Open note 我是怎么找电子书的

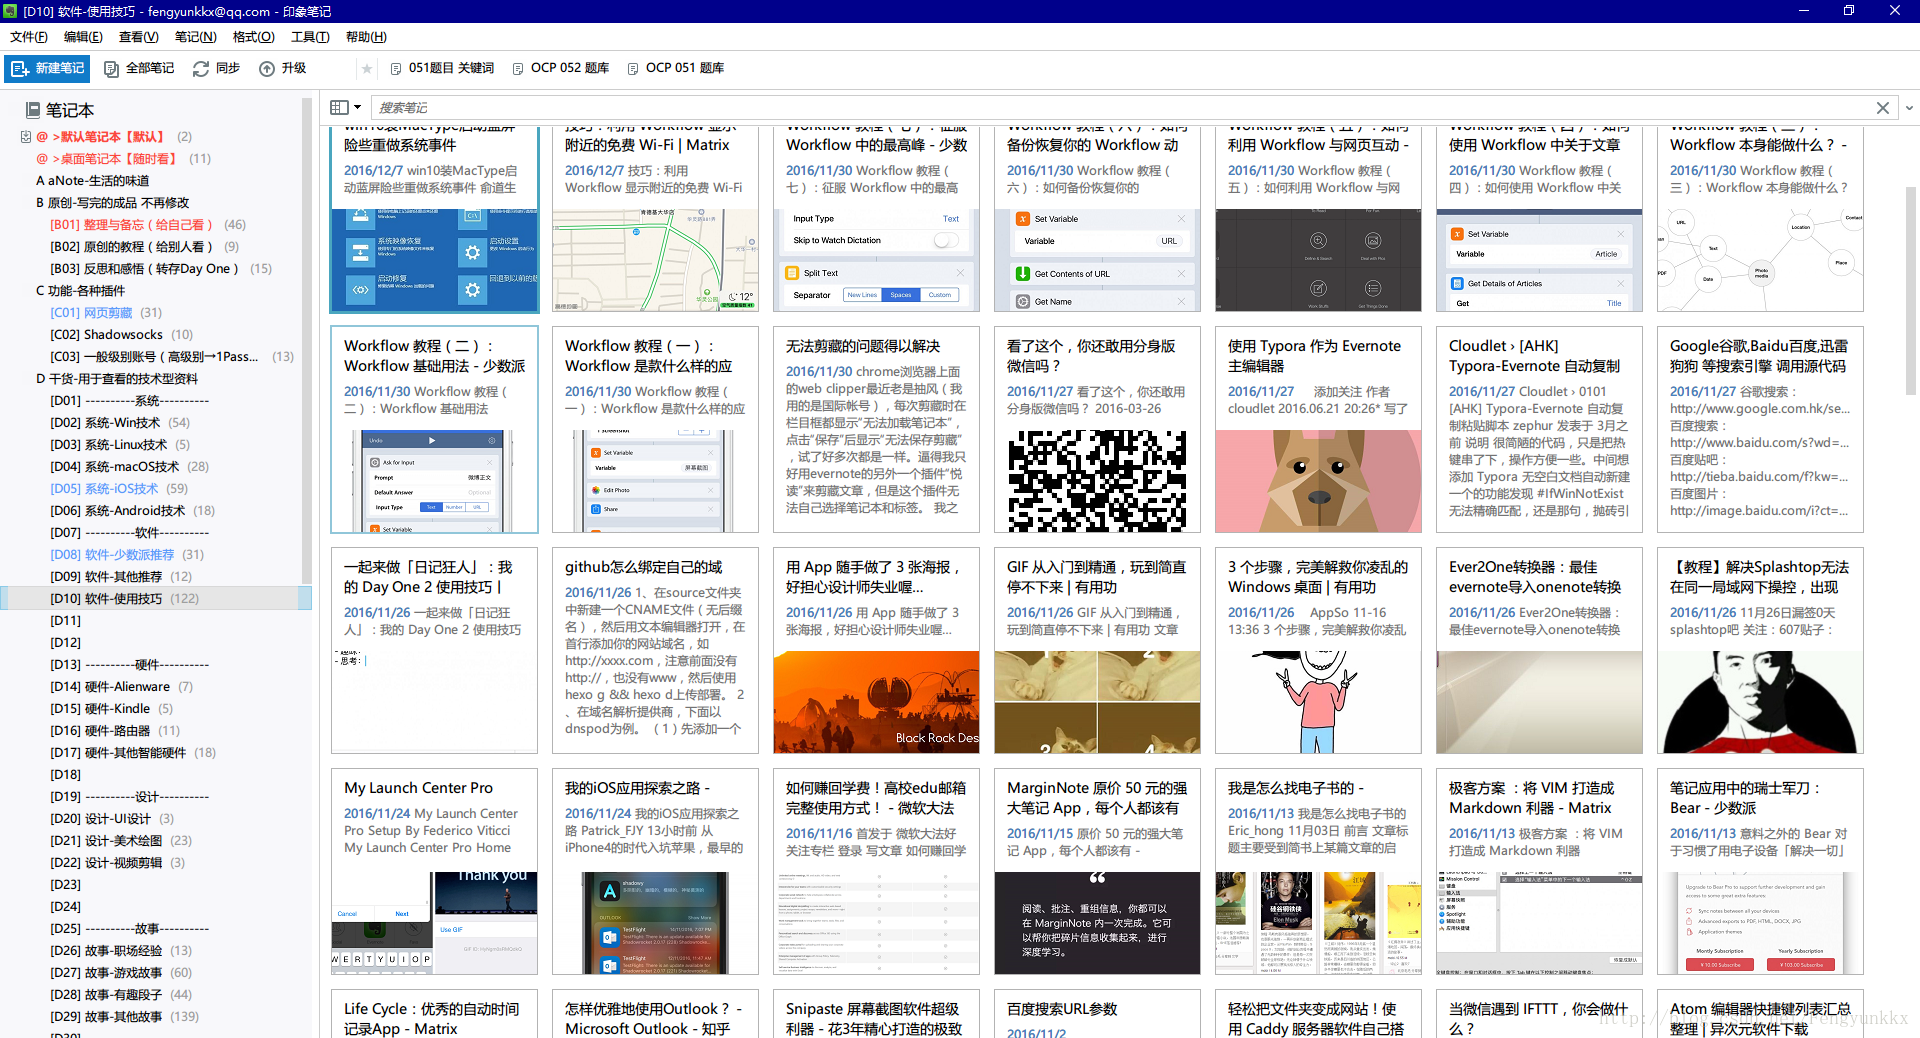click(1318, 871)
